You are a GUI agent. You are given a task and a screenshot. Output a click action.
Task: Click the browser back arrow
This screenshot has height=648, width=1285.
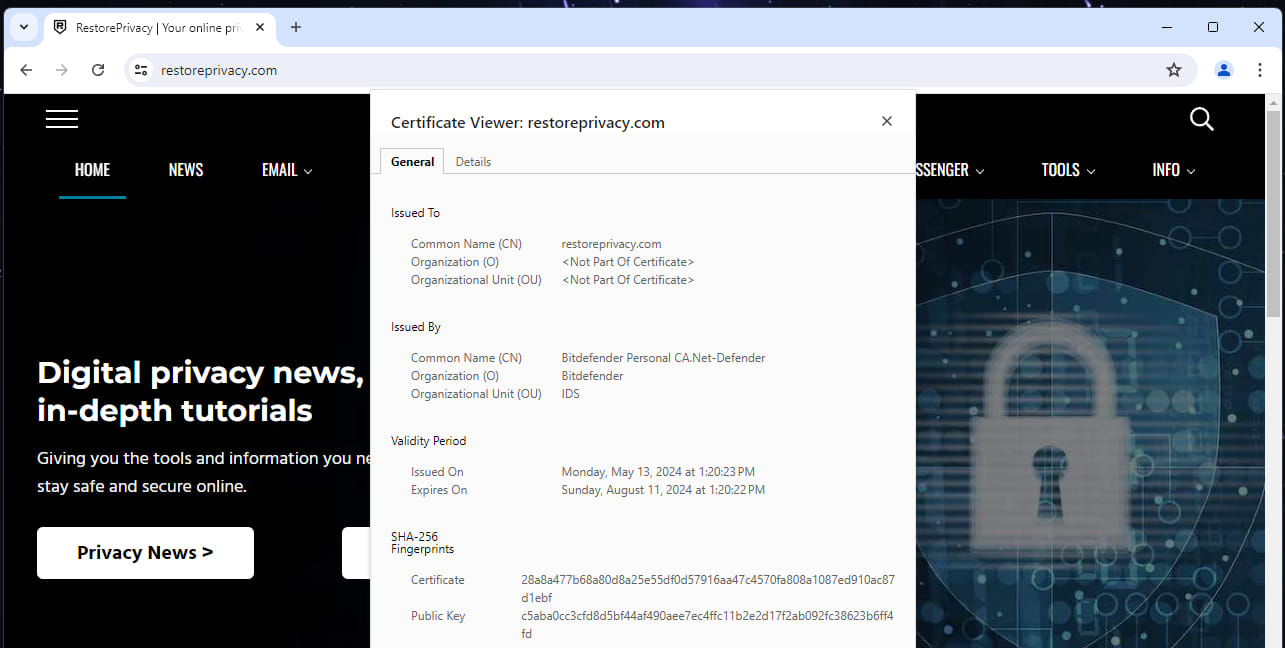25,70
